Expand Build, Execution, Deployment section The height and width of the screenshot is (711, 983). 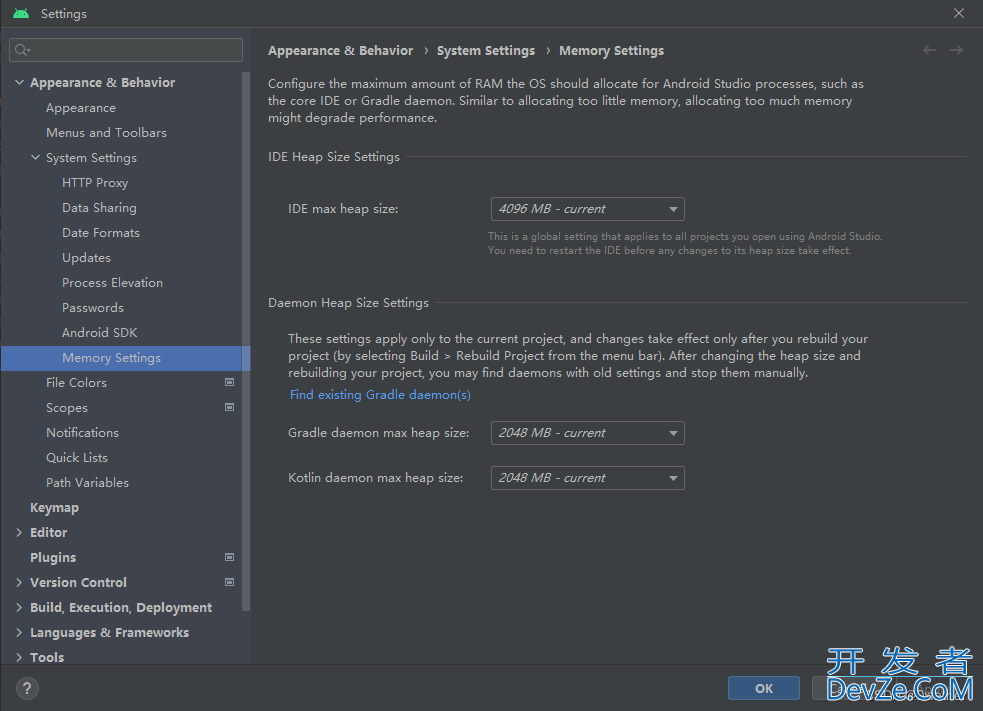pyautogui.click(x=19, y=608)
